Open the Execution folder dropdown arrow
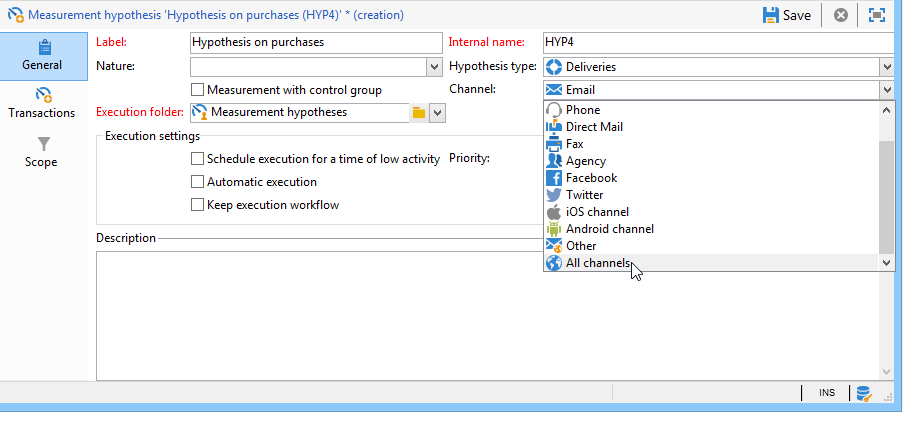Screen dimensions: 923x432 point(437,112)
